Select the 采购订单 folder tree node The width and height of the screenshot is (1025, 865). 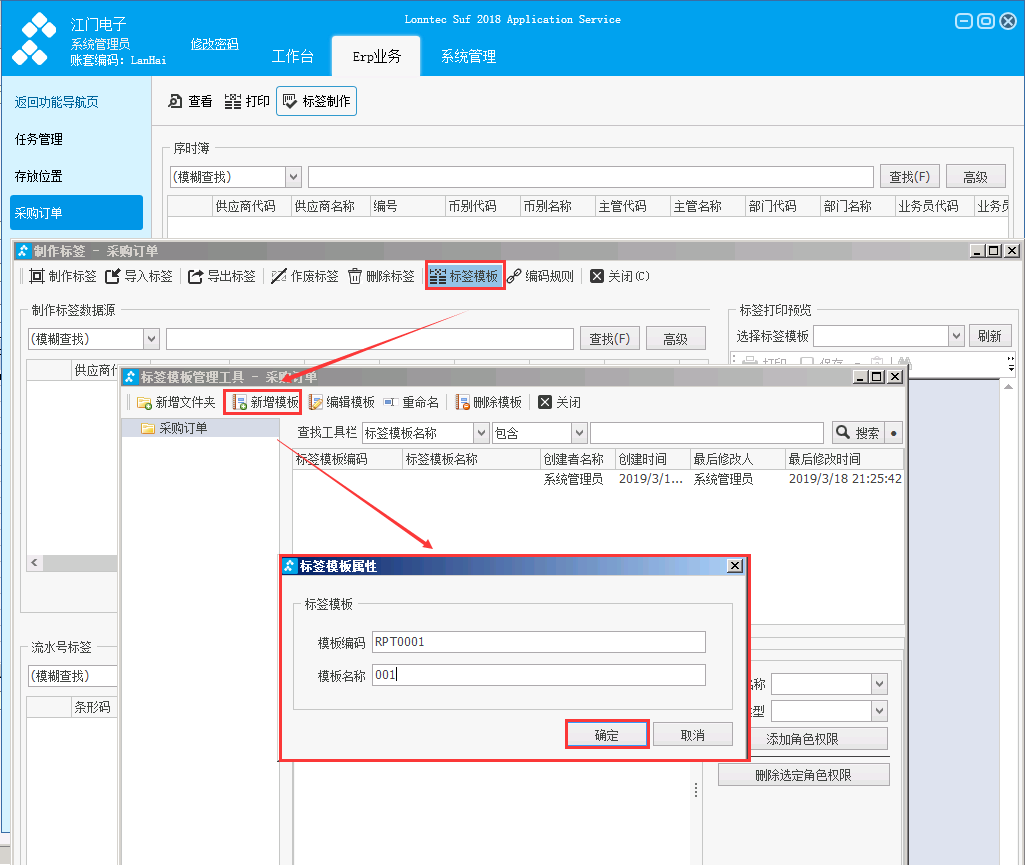pyautogui.click(x=183, y=428)
